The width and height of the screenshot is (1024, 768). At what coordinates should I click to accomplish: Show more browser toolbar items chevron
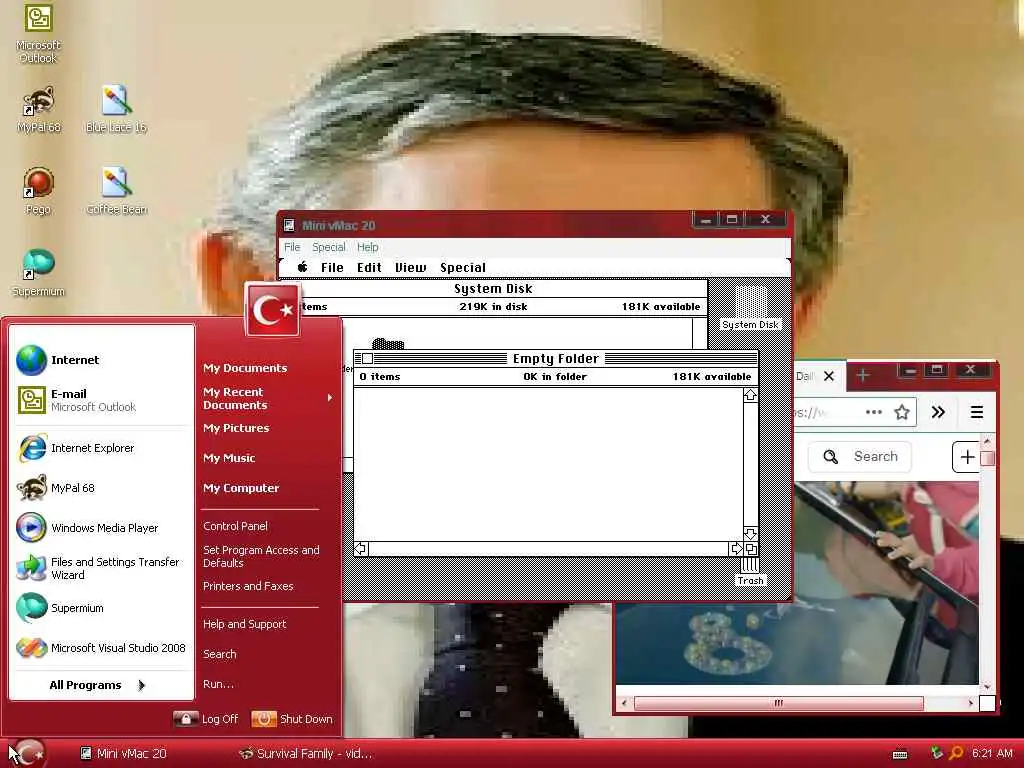pos(938,412)
